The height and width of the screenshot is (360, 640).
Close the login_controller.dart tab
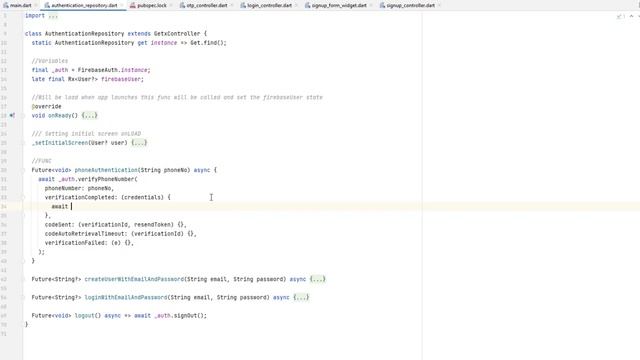coord(297,5)
